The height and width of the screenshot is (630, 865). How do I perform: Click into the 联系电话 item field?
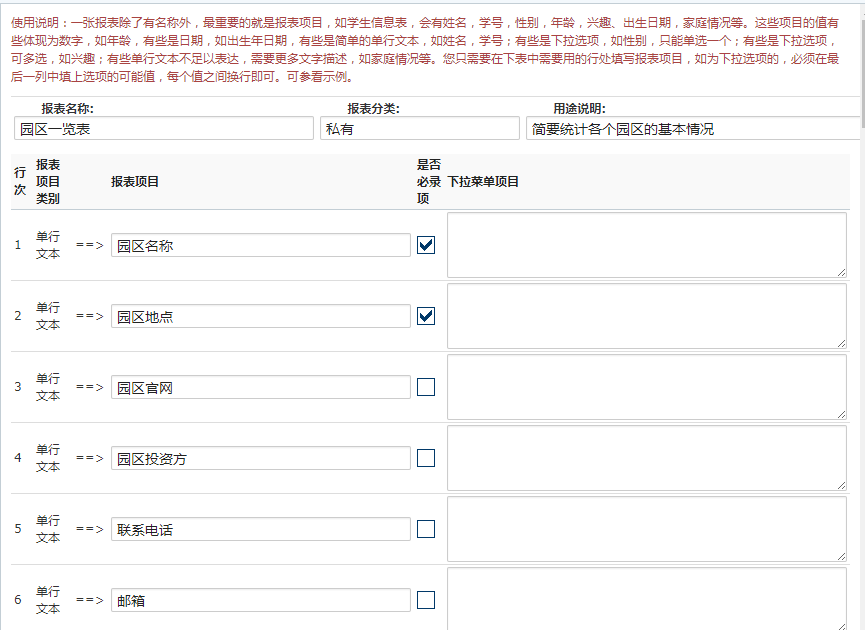point(260,529)
